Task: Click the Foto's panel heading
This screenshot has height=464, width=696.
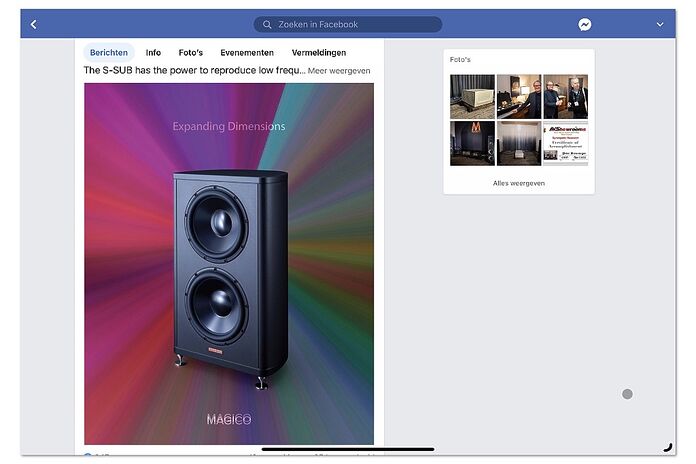Action: pos(460,59)
